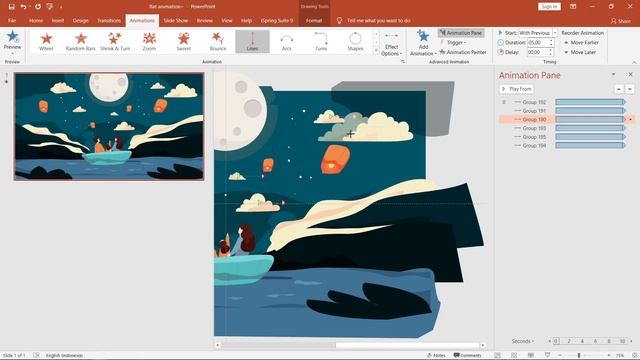The image size is (640, 360).
Task: Switch to Normal view icon
Action: [x=498, y=355]
